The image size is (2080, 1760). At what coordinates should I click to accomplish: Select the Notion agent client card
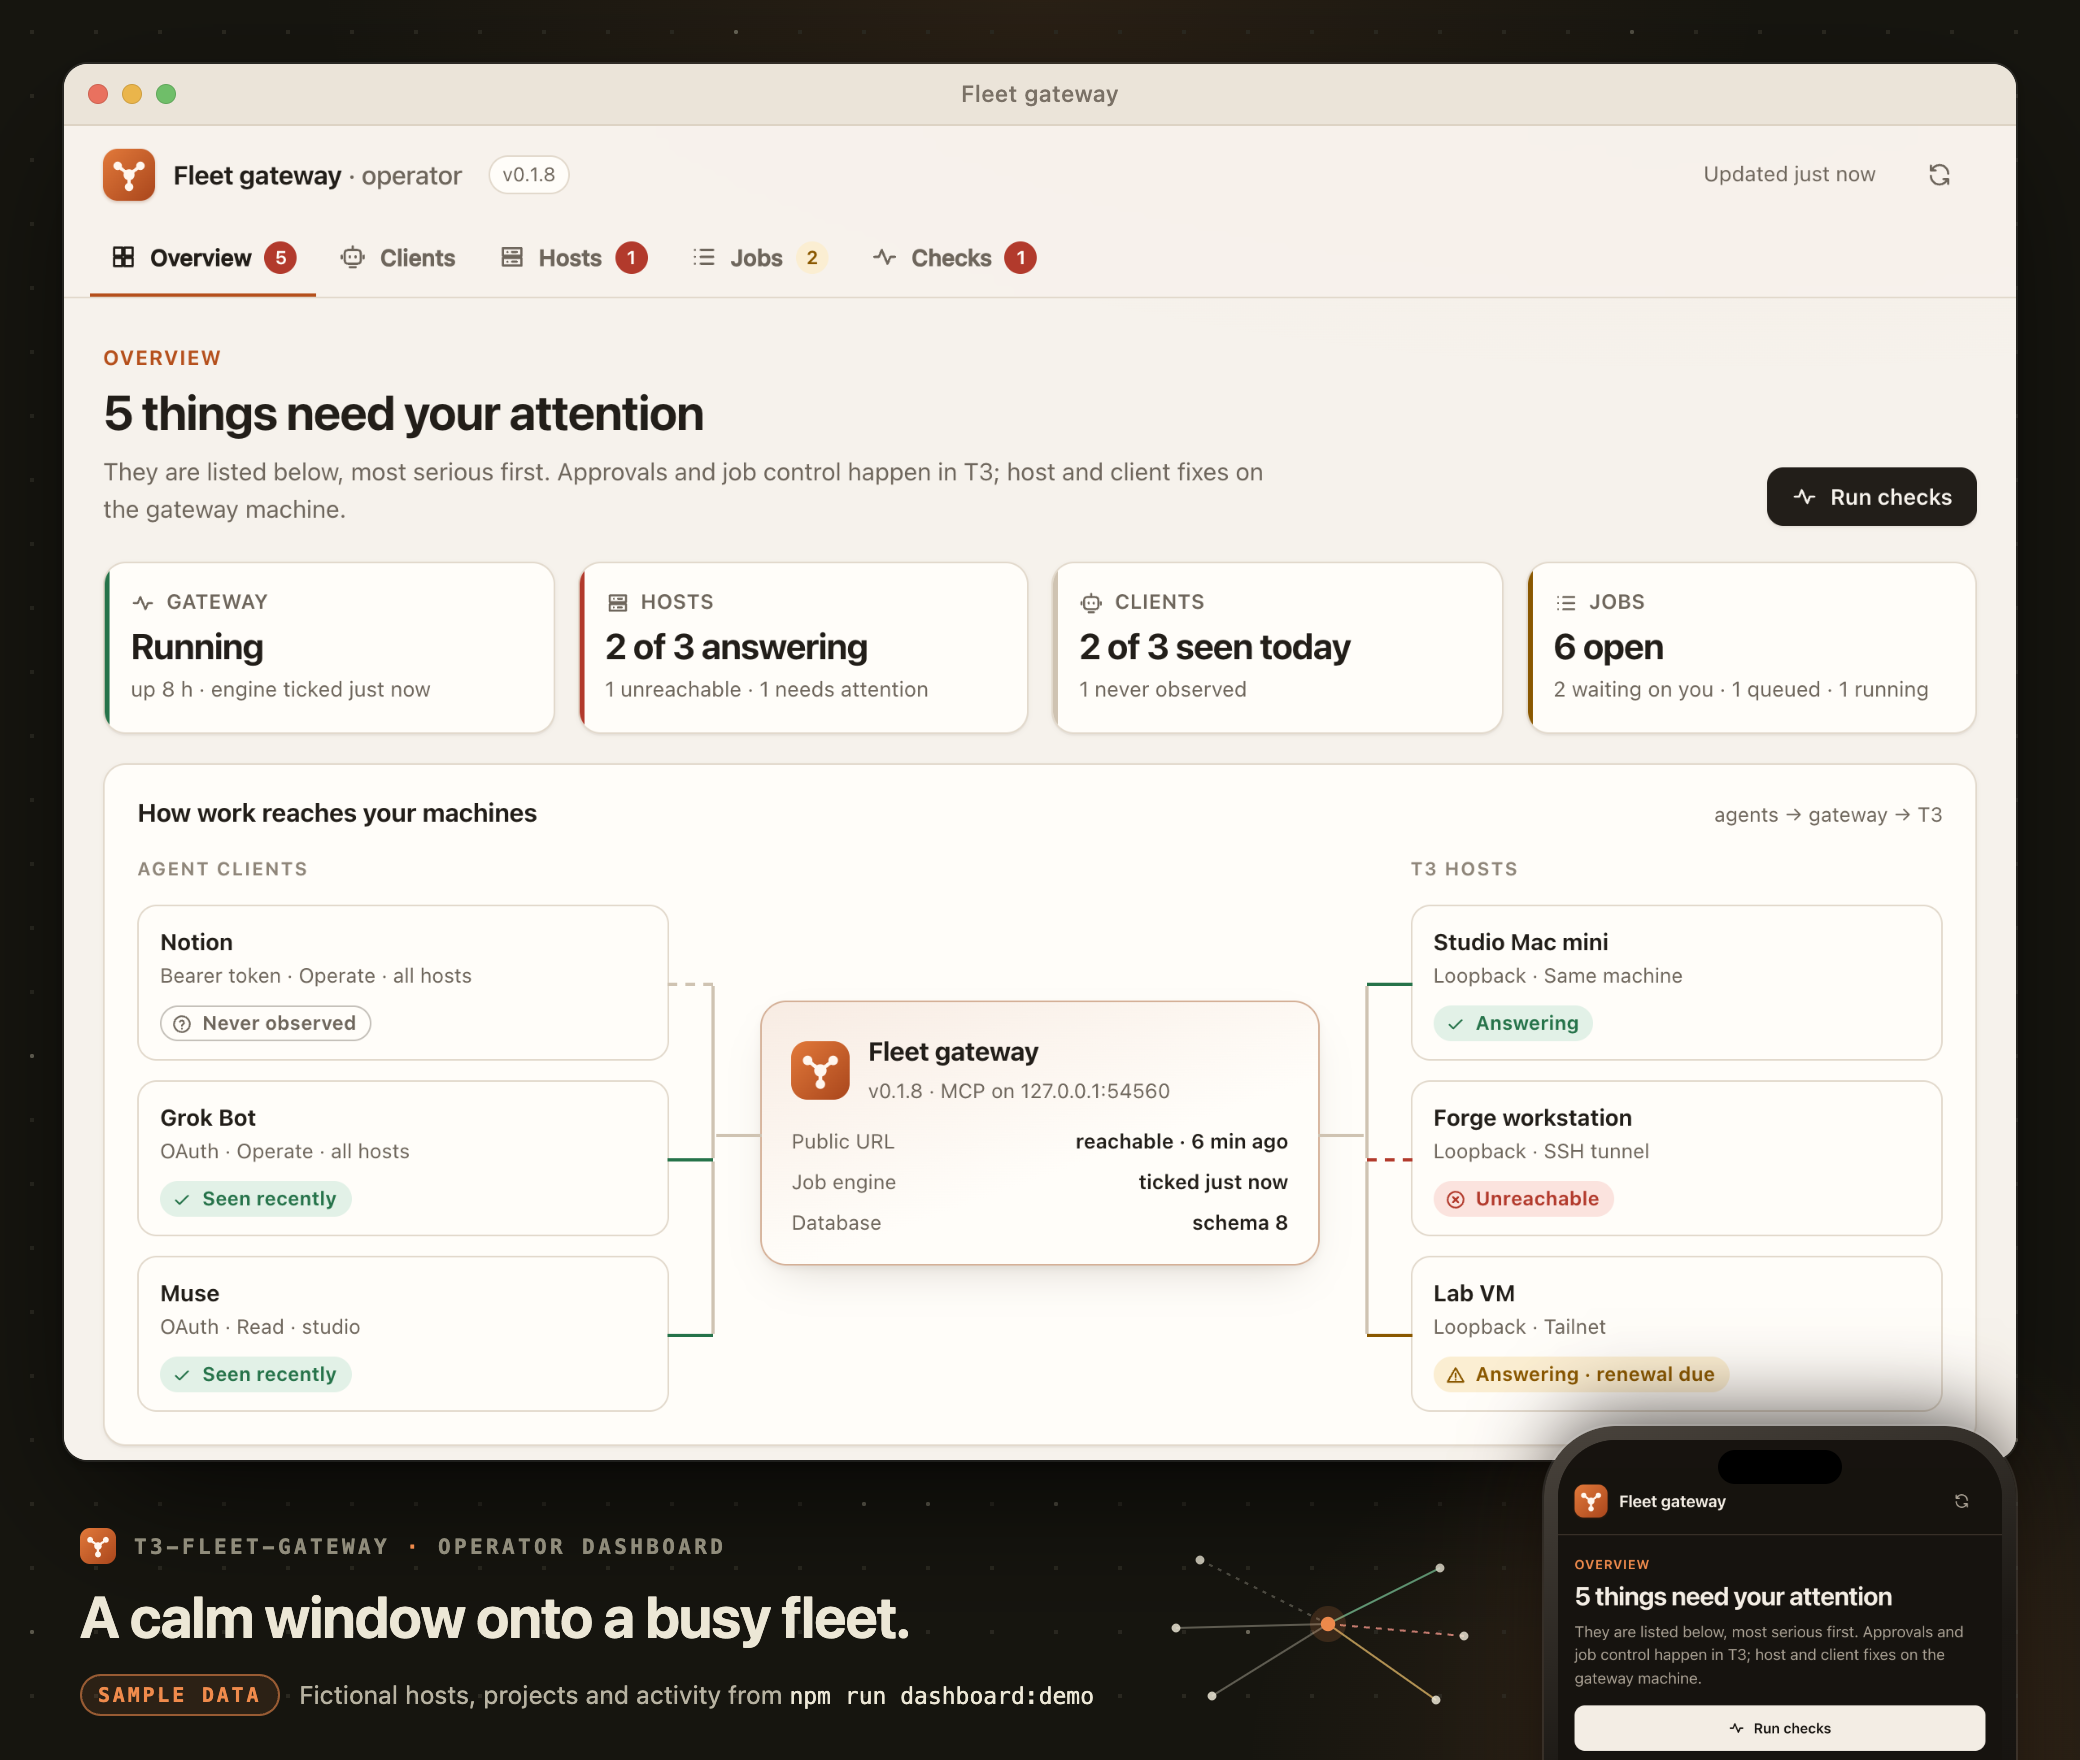coord(403,983)
